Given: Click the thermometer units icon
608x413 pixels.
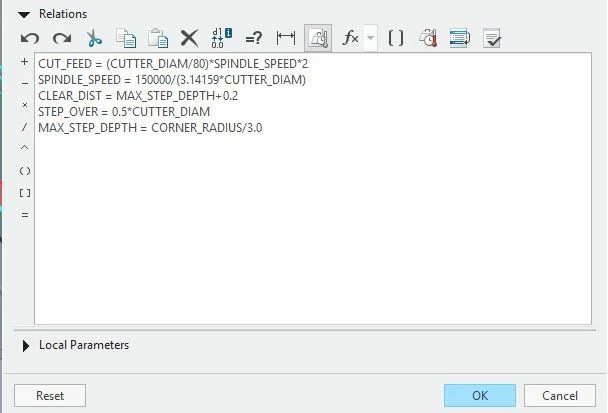Looking at the screenshot, I should coord(428,38).
